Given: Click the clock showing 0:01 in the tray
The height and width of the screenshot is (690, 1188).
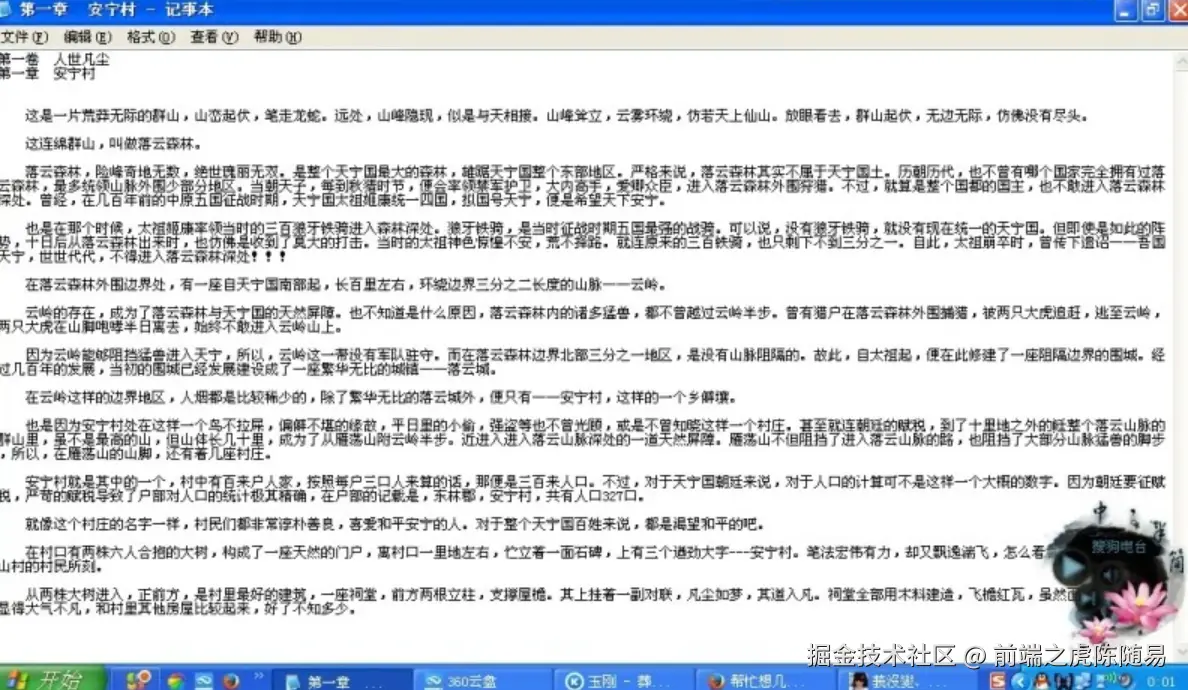Looking at the screenshot, I should click(x=1161, y=680).
